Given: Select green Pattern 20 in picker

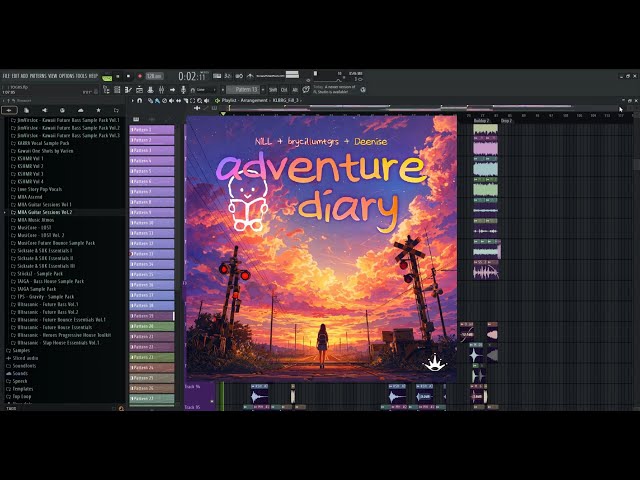Looking at the screenshot, I should click(x=152, y=327).
